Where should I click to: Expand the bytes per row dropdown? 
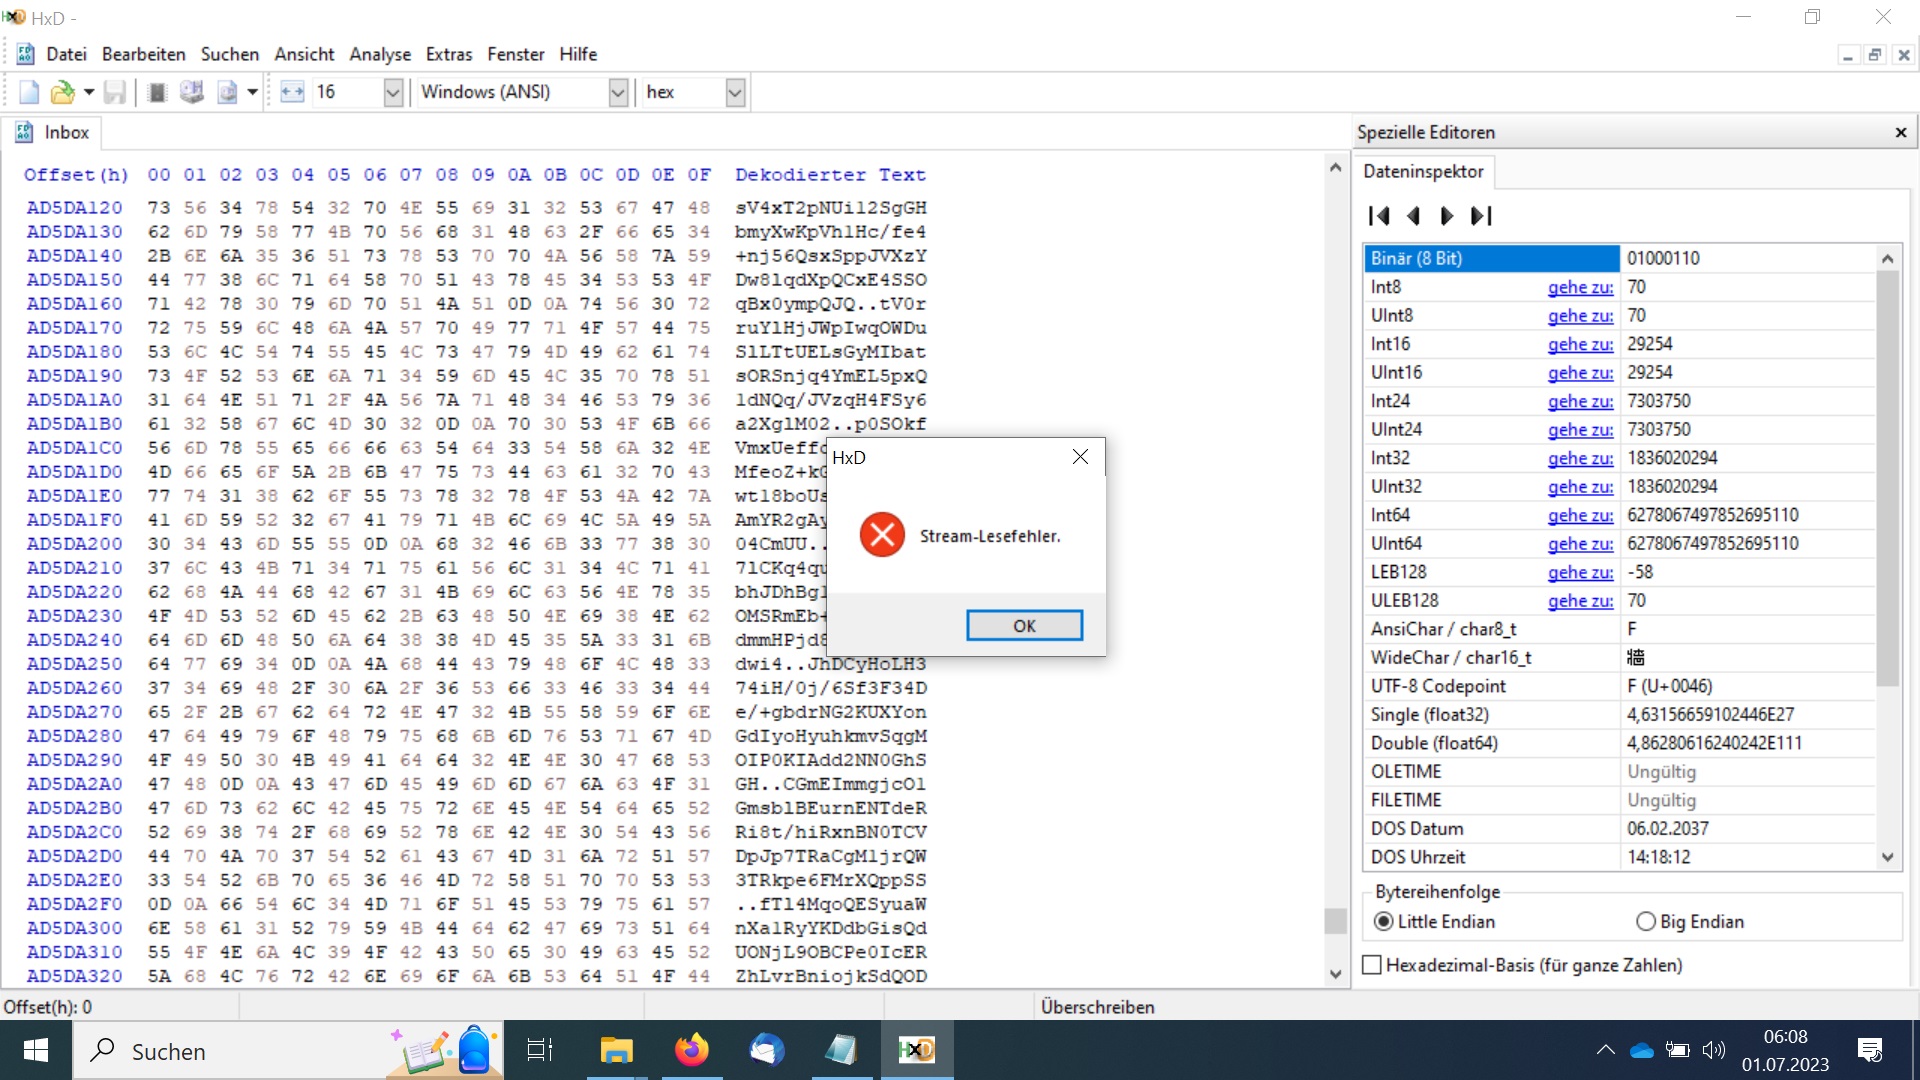click(x=393, y=92)
